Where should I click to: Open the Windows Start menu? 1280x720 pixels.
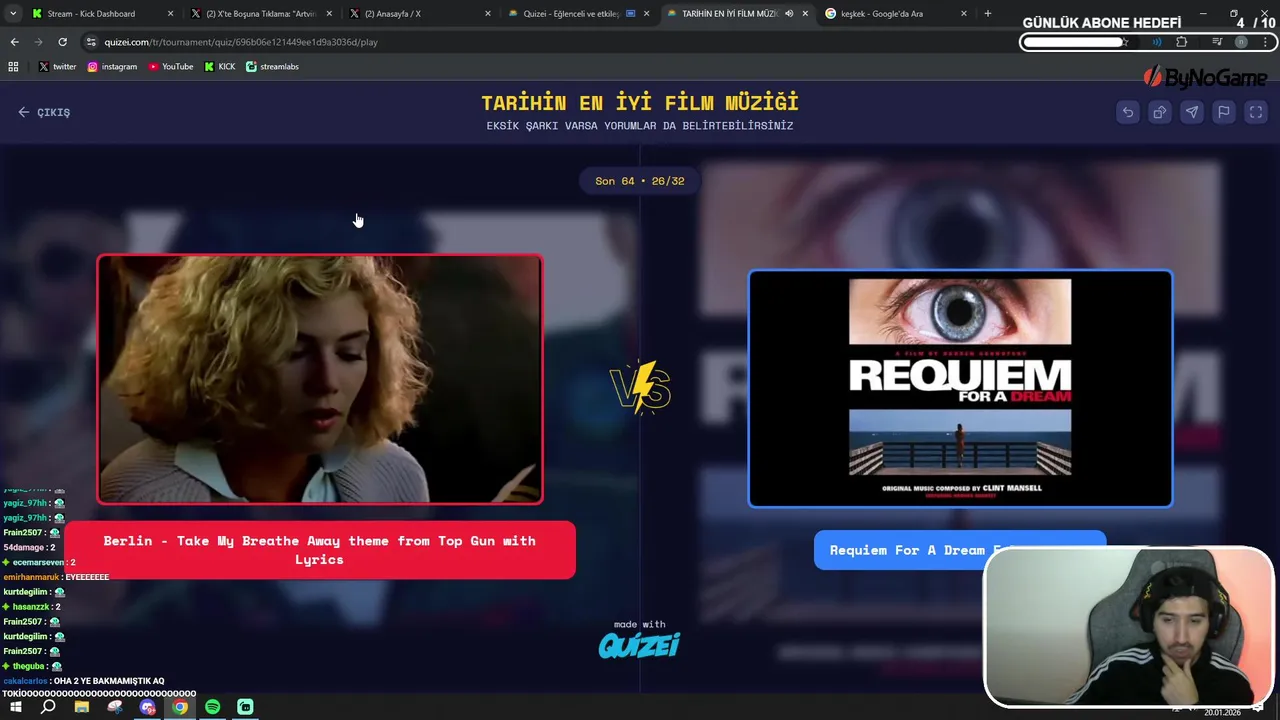click(16, 707)
